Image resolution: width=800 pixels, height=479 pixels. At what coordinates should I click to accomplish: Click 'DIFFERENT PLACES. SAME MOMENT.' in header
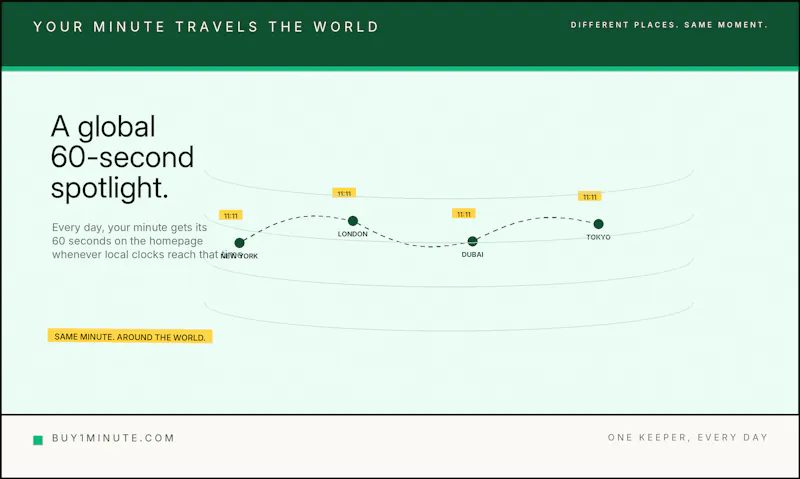669,25
